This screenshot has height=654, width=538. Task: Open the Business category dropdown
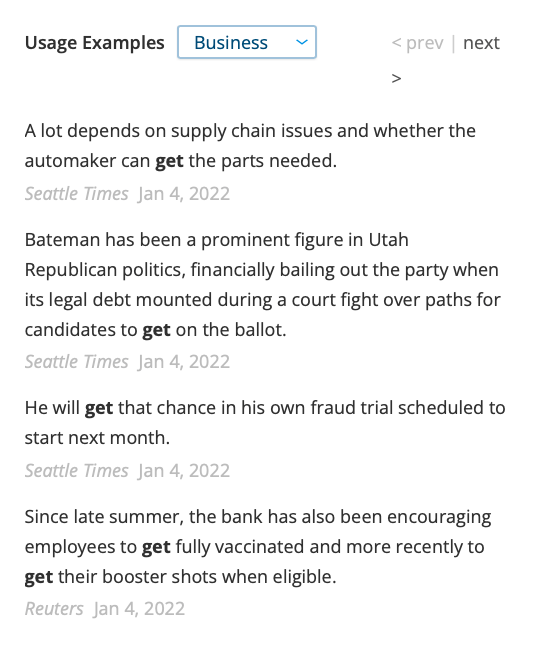pyautogui.click(x=247, y=42)
